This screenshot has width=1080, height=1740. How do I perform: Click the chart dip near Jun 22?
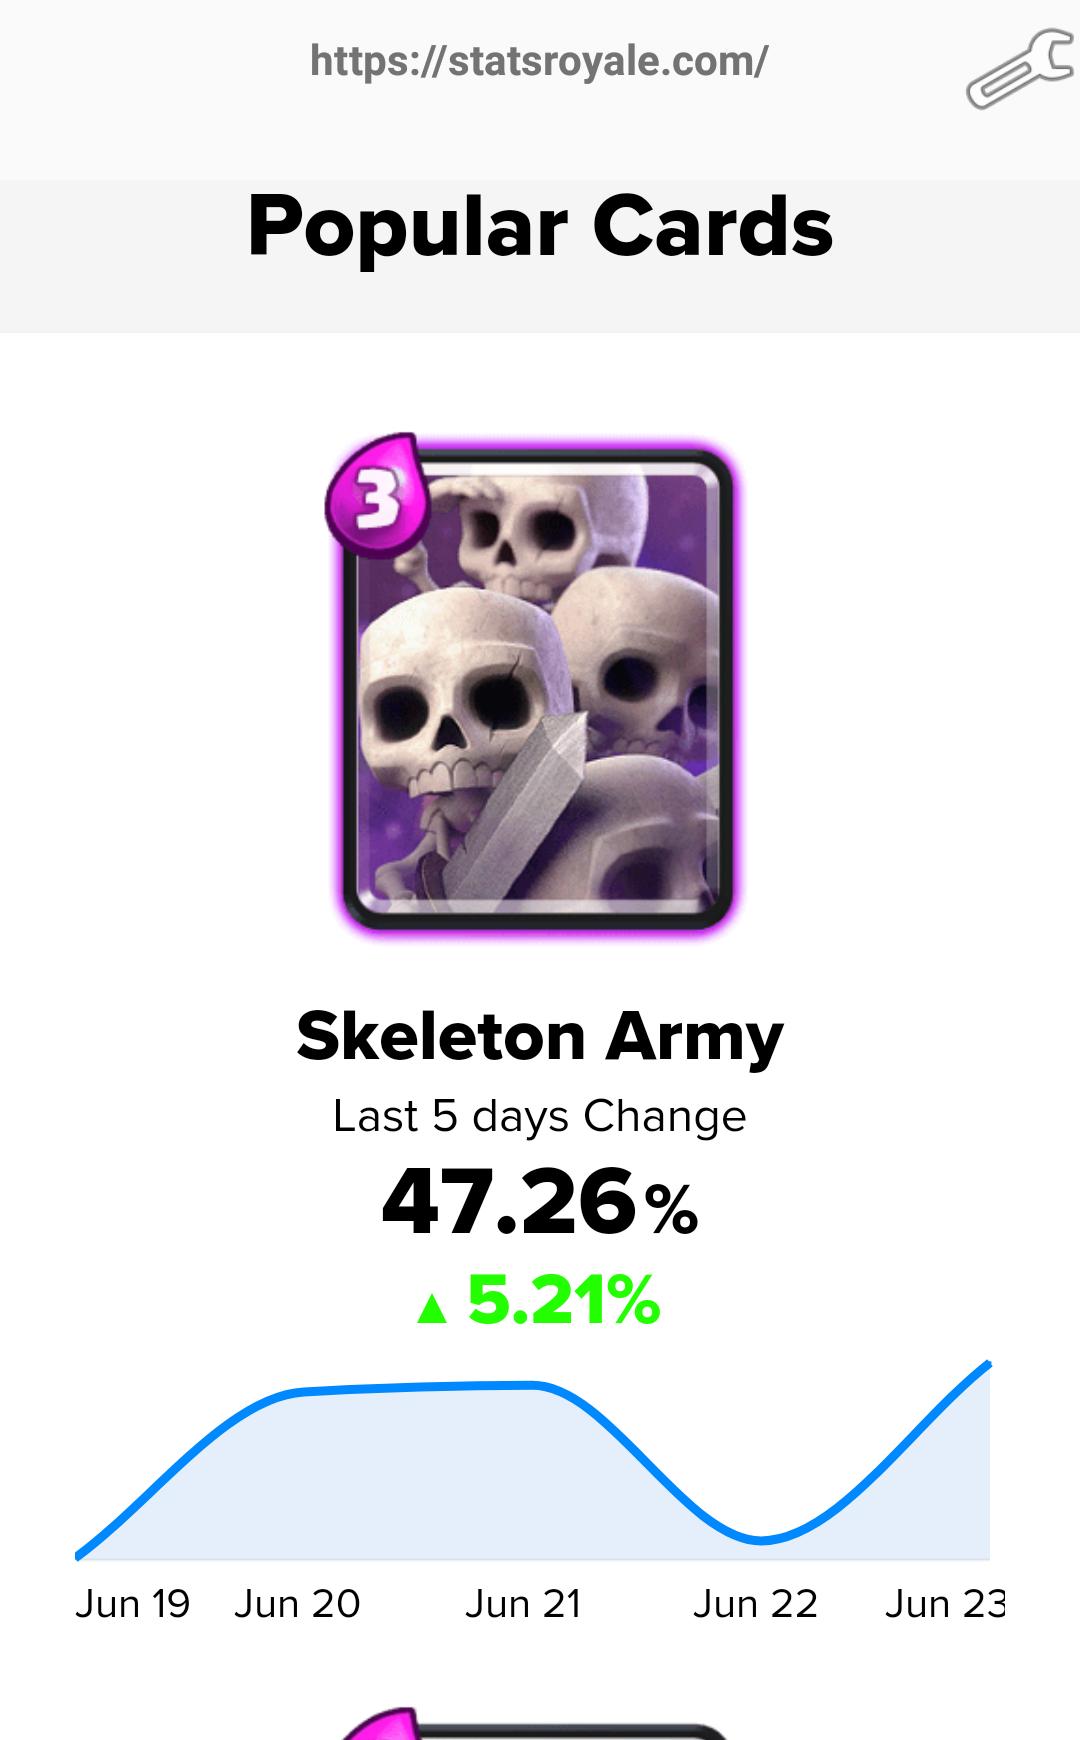click(760, 1540)
